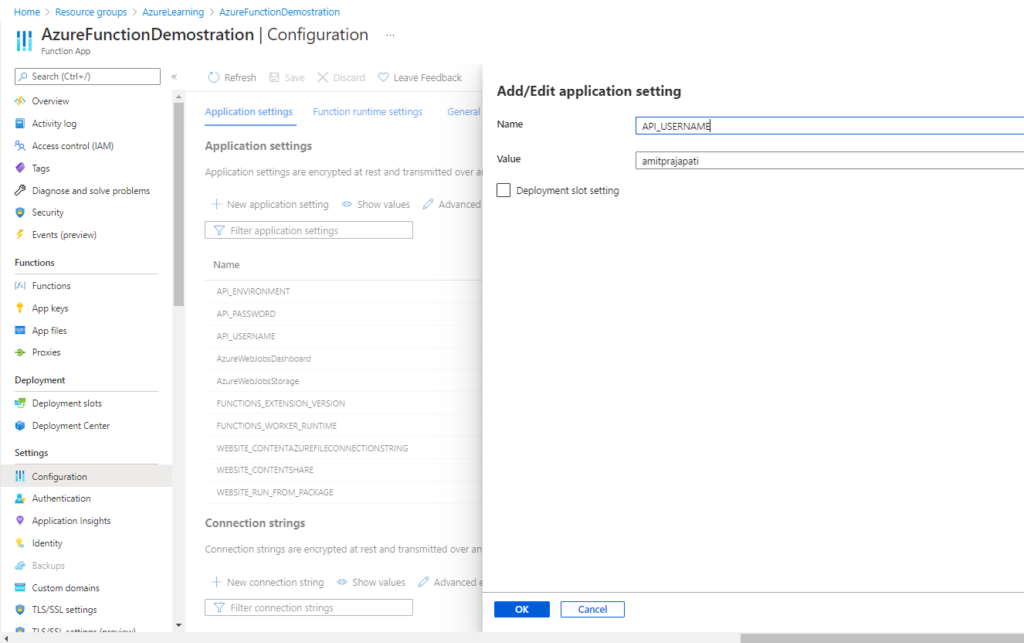Click the sidebar scroll up arrow
This screenshot has width=1024, height=643.
tap(179, 97)
